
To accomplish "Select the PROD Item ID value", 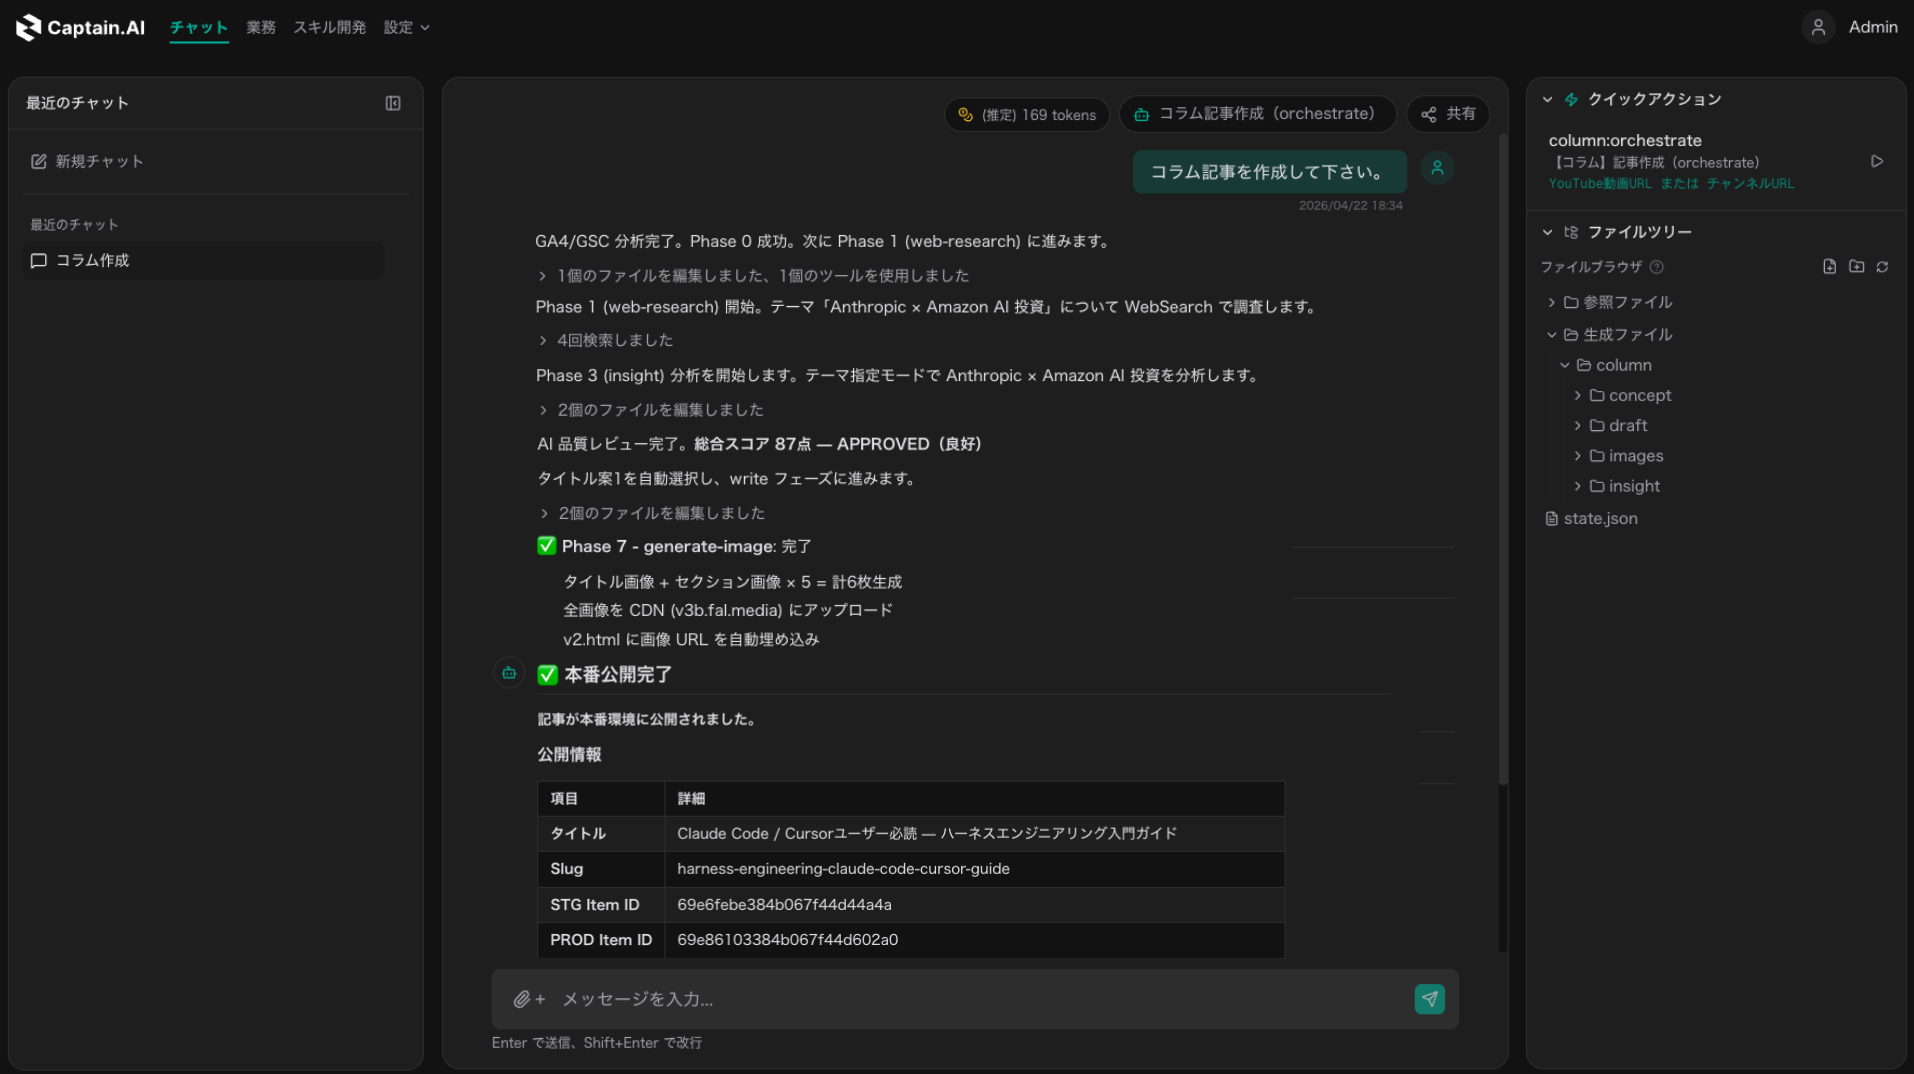I will pyautogui.click(x=787, y=940).
